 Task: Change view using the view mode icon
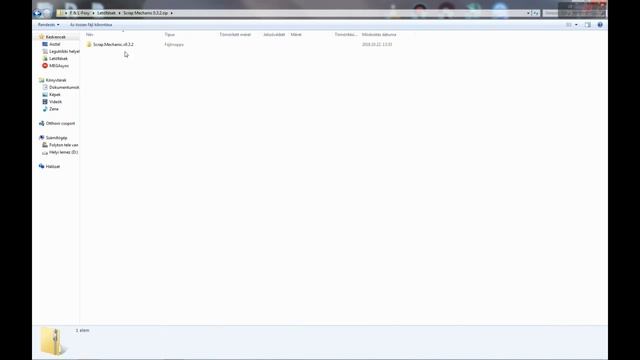point(569,25)
